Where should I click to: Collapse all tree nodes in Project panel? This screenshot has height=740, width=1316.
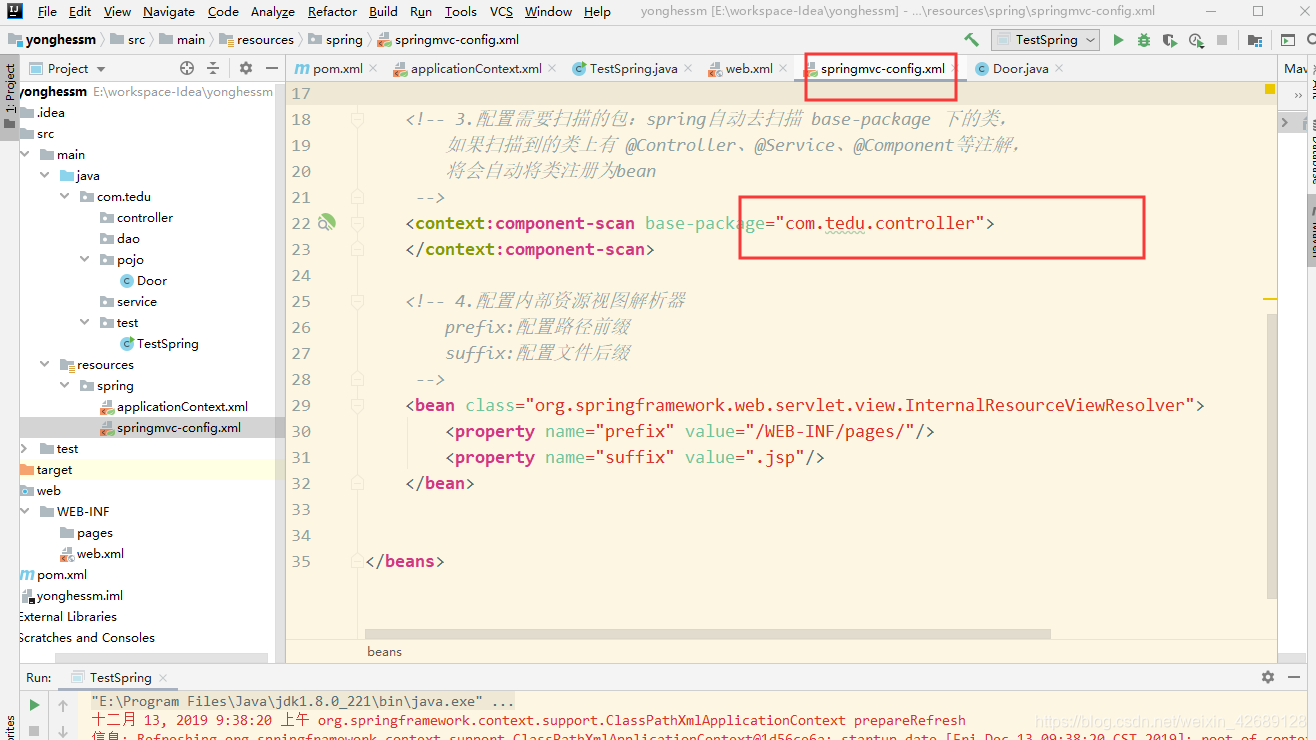212,68
